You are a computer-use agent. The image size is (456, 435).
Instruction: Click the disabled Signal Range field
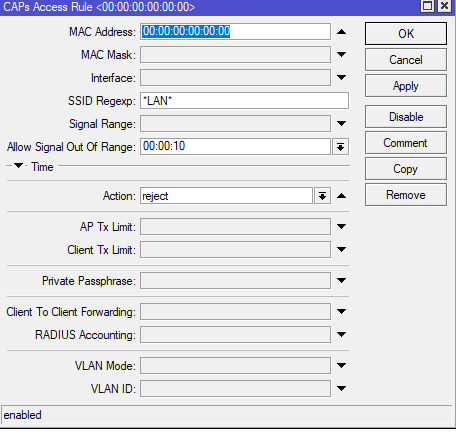235,124
